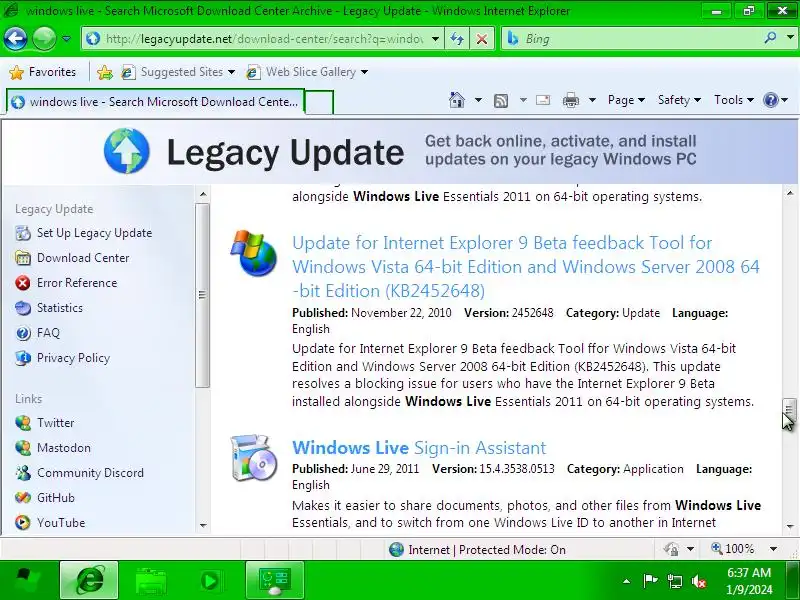800x600 pixels.
Task: Open the Help question mark menu
Action: click(x=775, y=100)
